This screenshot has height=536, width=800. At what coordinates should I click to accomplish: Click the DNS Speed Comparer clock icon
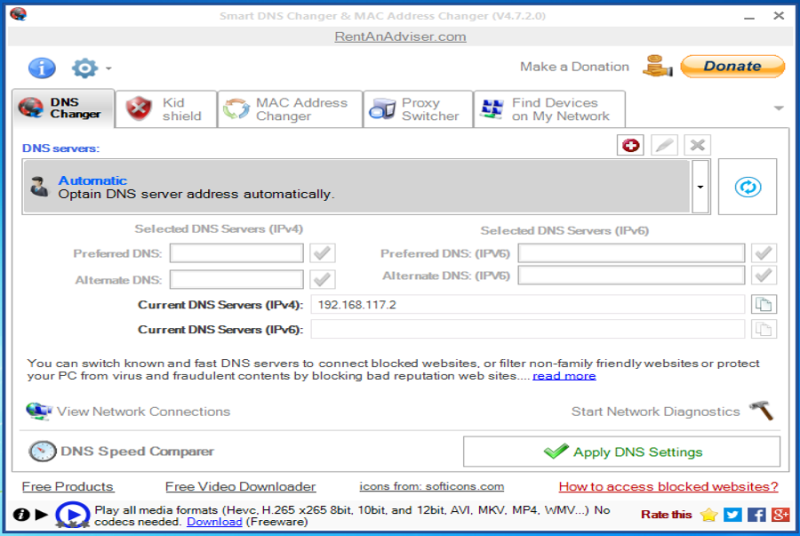coord(42,451)
